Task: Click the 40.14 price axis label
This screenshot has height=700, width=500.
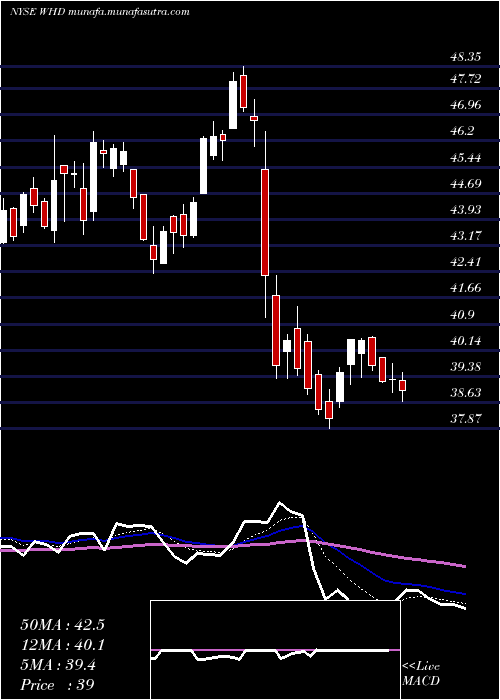Action: (466, 341)
